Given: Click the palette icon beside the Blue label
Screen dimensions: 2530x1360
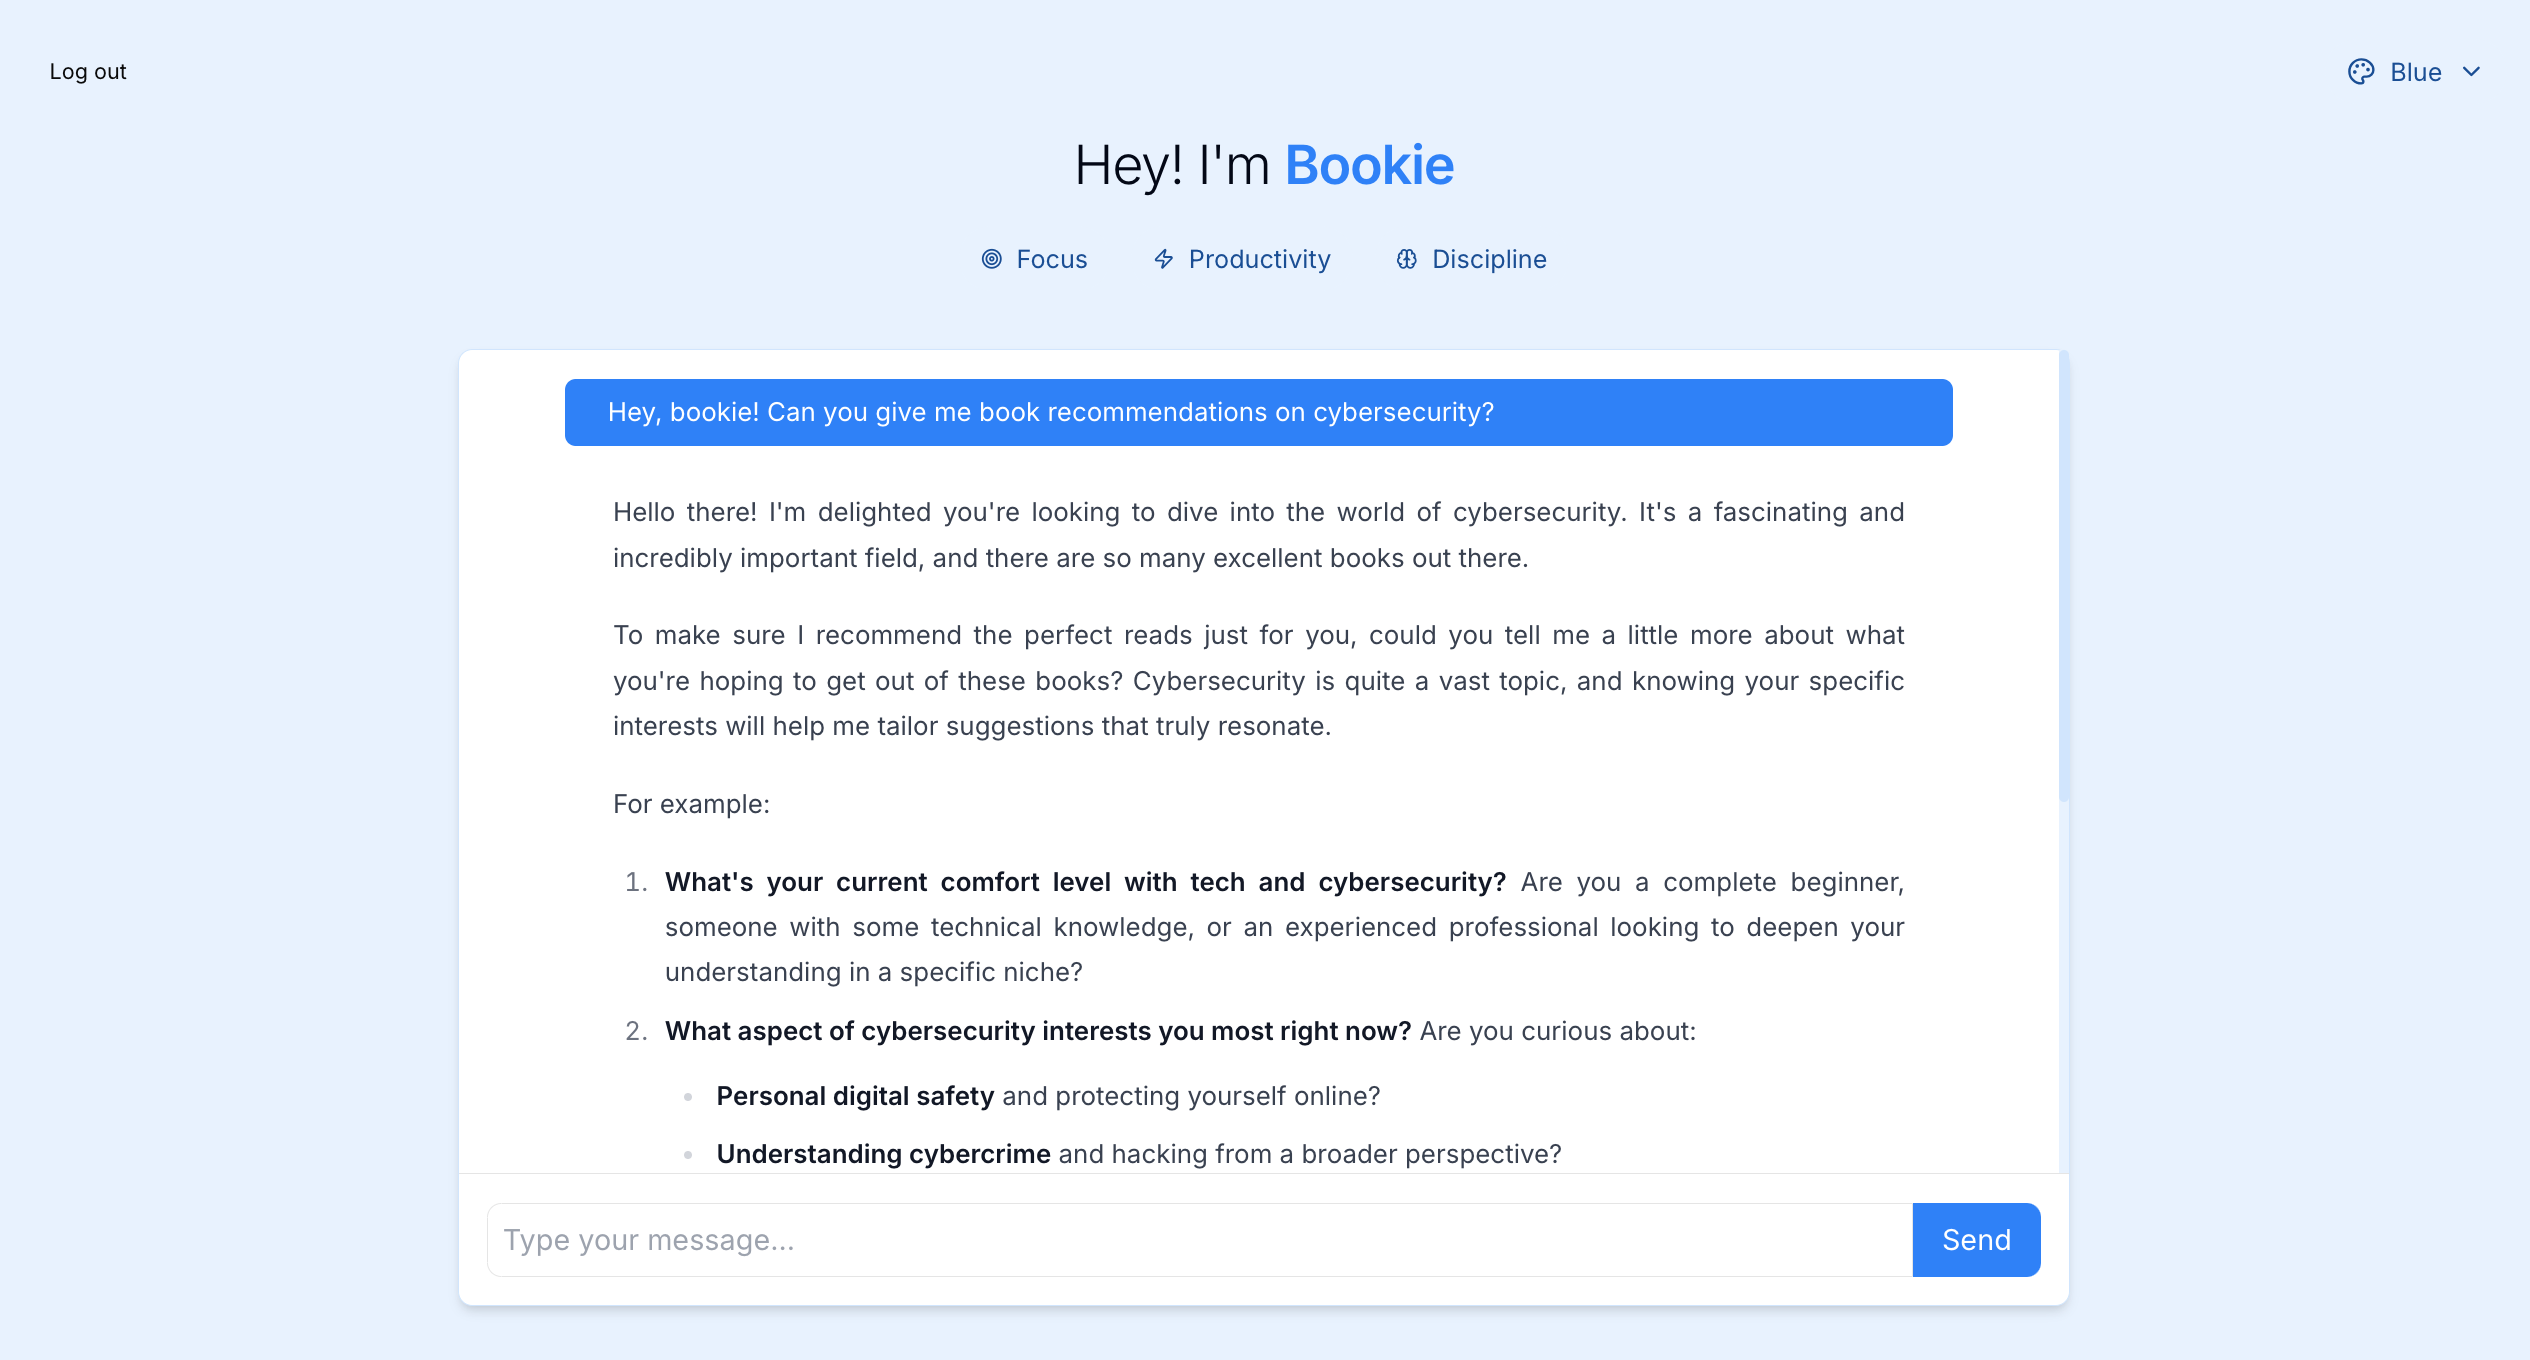Looking at the screenshot, I should click(2363, 71).
